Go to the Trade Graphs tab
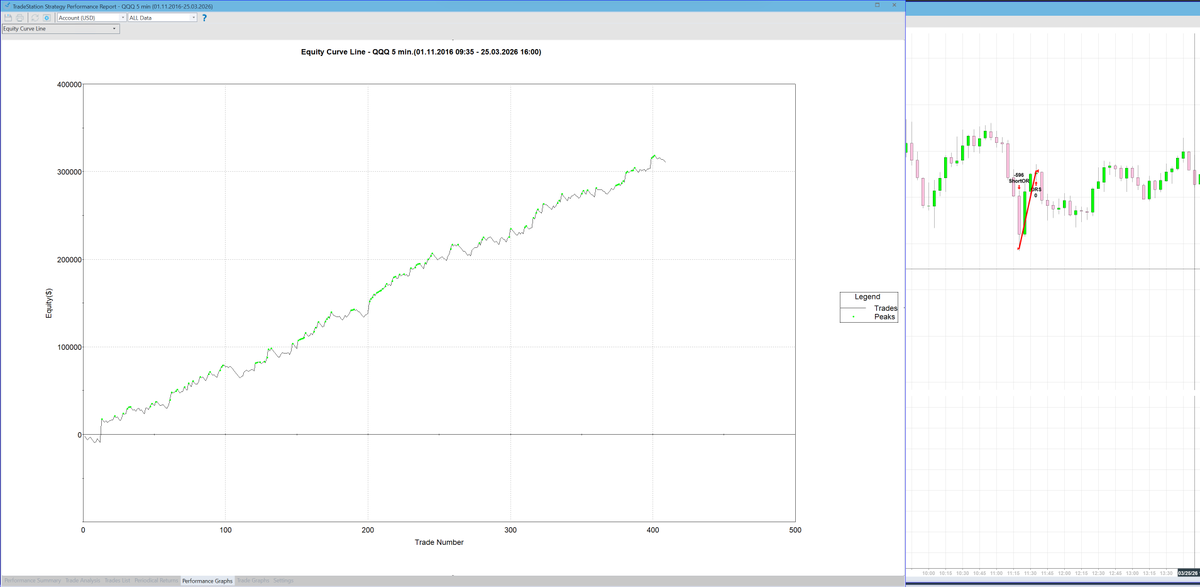The height and width of the screenshot is (587, 1200). [x=253, y=580]
